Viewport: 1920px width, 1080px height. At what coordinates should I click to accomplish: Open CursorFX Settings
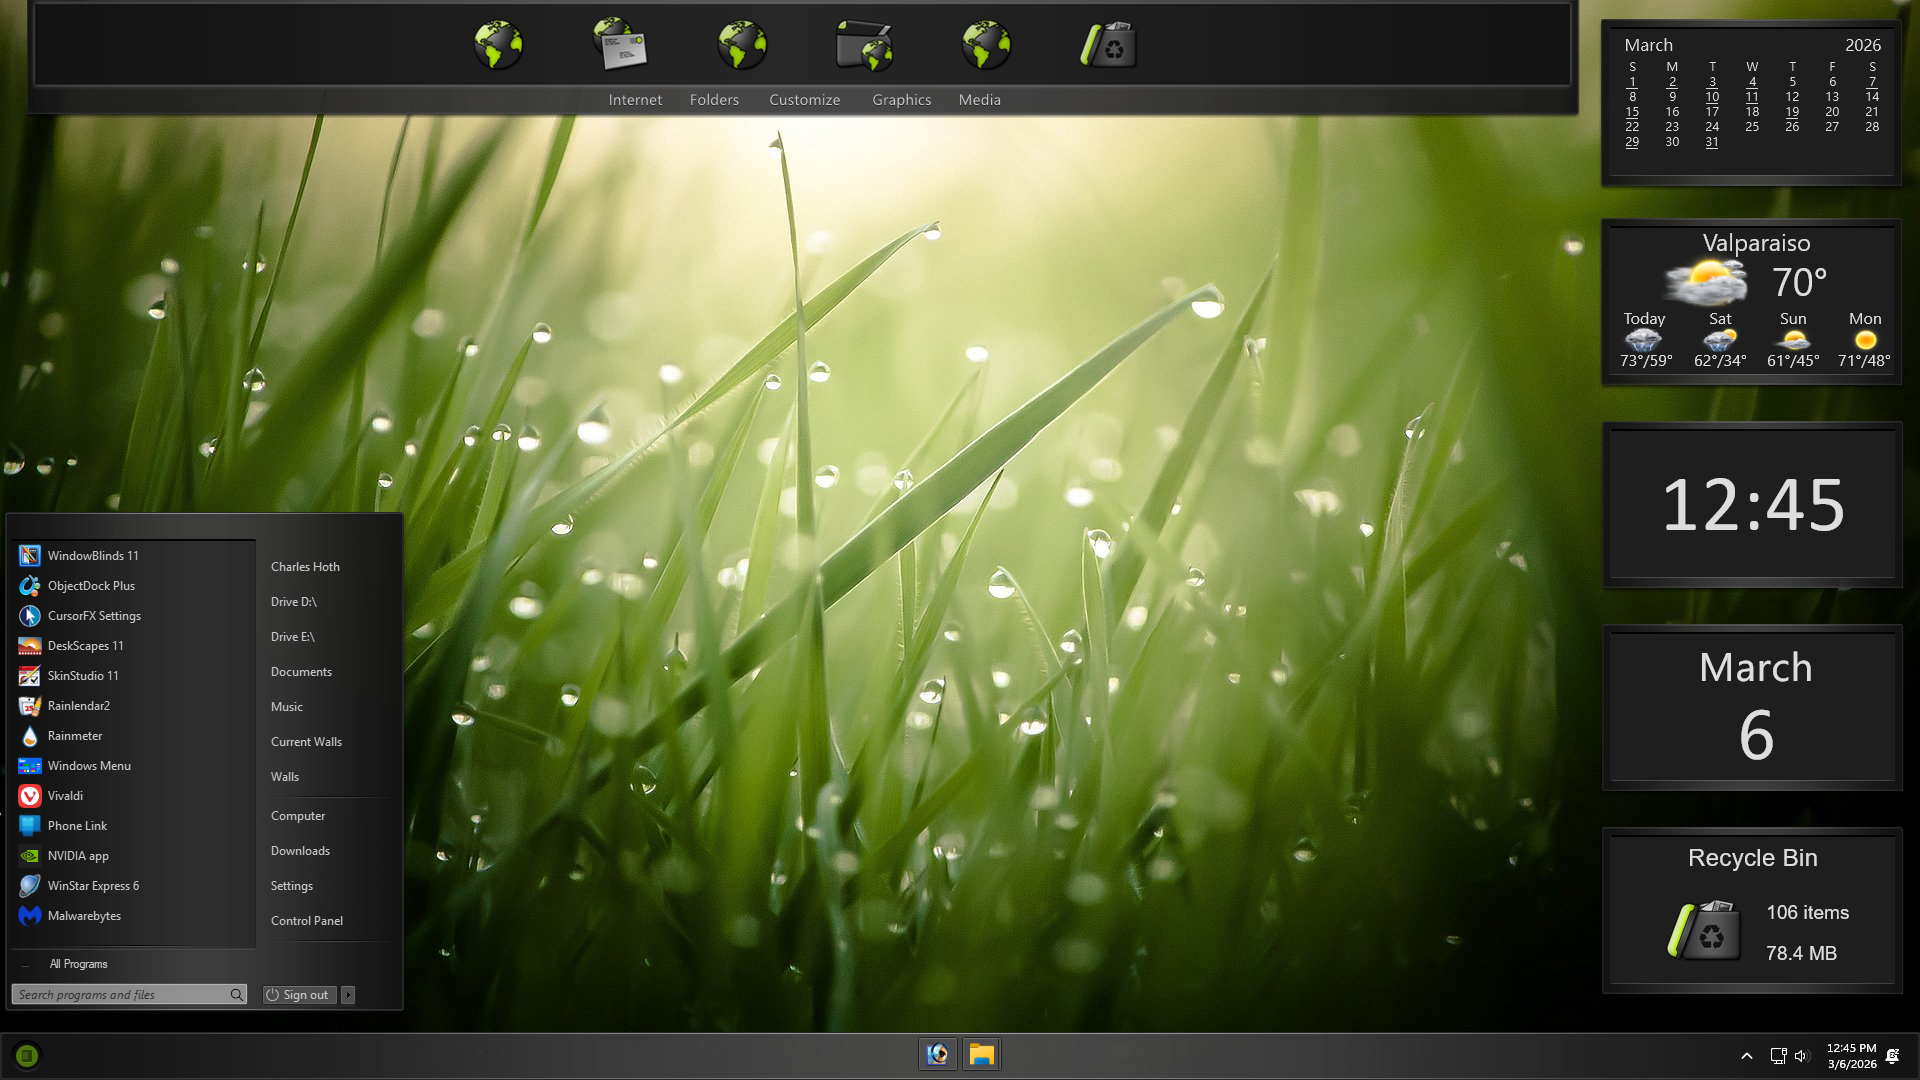[93, 616]
